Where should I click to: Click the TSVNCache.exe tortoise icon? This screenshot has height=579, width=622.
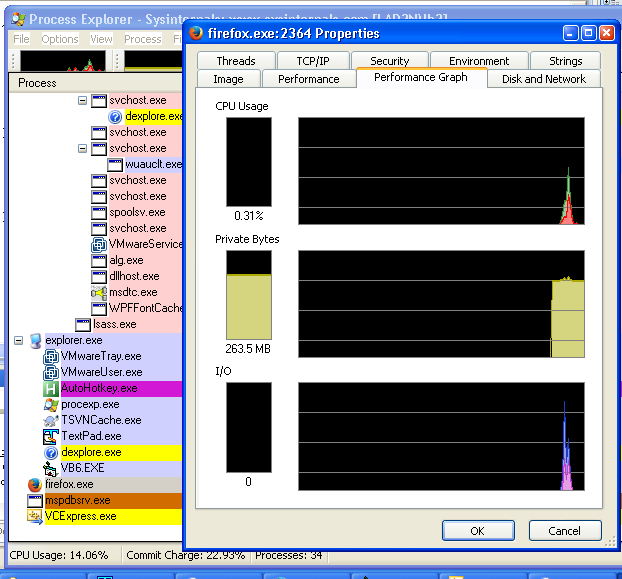point(51,420)
